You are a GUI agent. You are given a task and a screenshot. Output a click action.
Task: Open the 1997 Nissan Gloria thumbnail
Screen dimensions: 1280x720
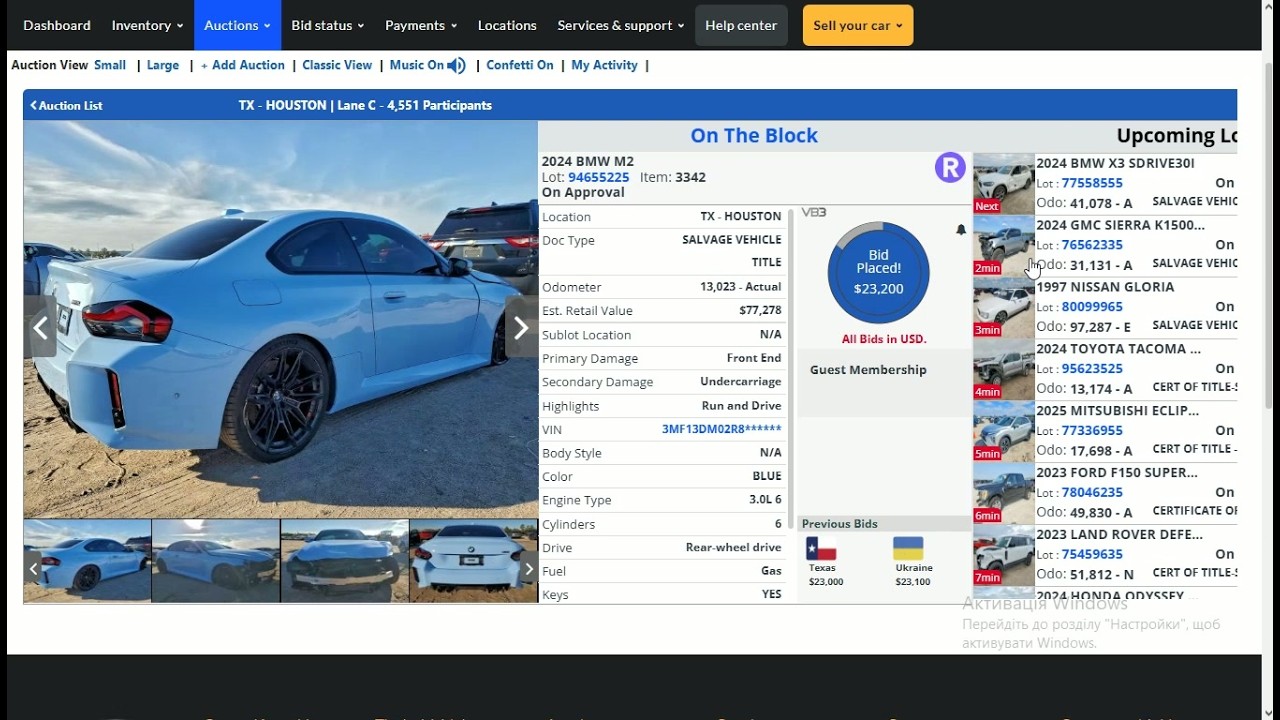click(x=1004, y=307)
